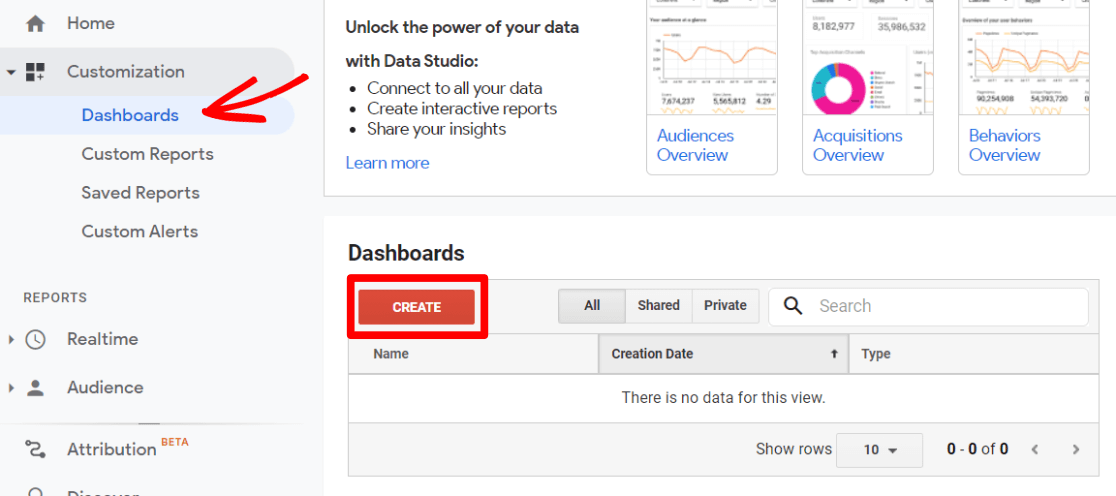Go to previous page arrow
Image resolution: width=1116 pixels, height=496 pixels.
point(1036,450)
